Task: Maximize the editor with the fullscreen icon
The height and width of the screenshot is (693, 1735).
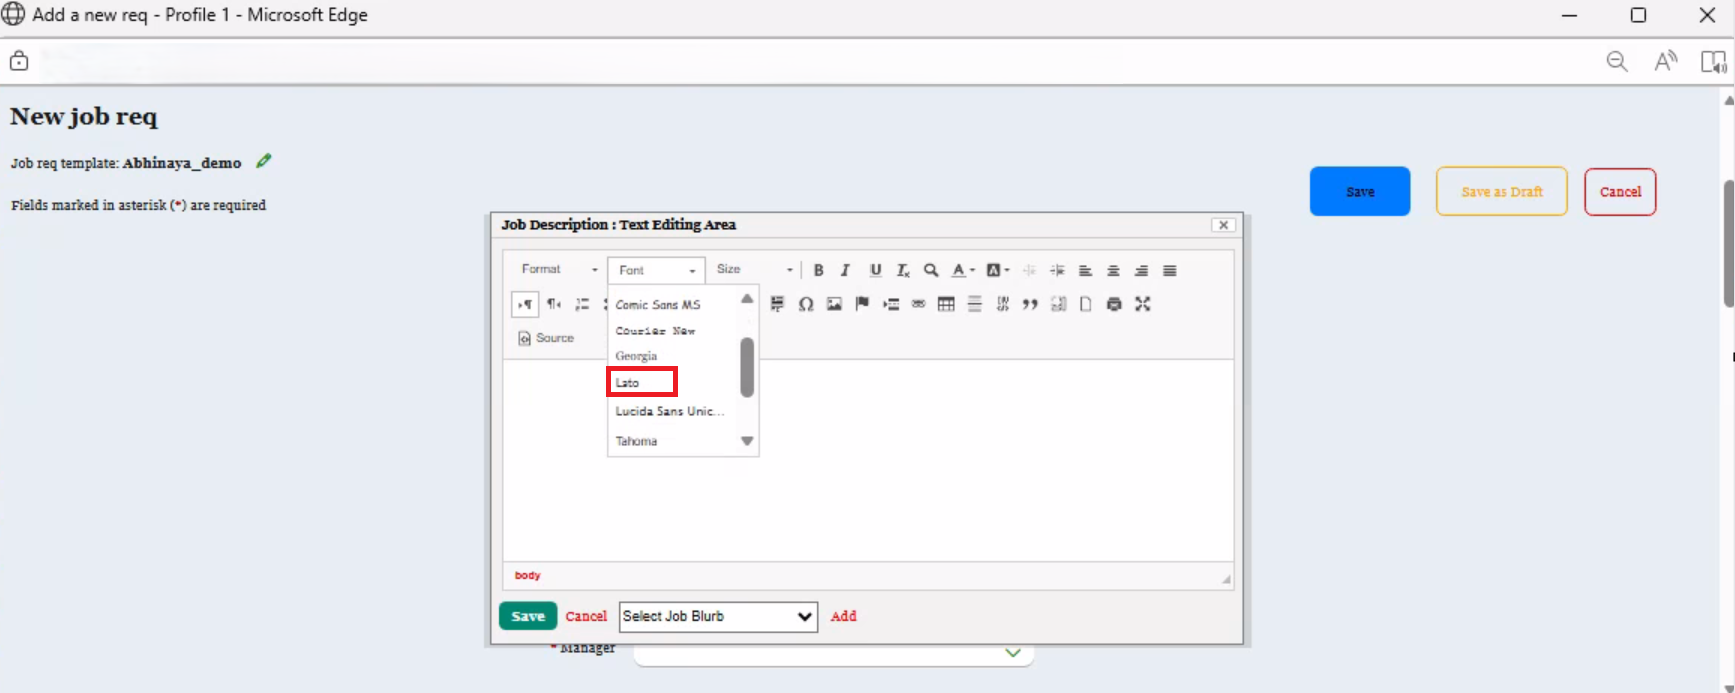Action: coord(1142,304)
